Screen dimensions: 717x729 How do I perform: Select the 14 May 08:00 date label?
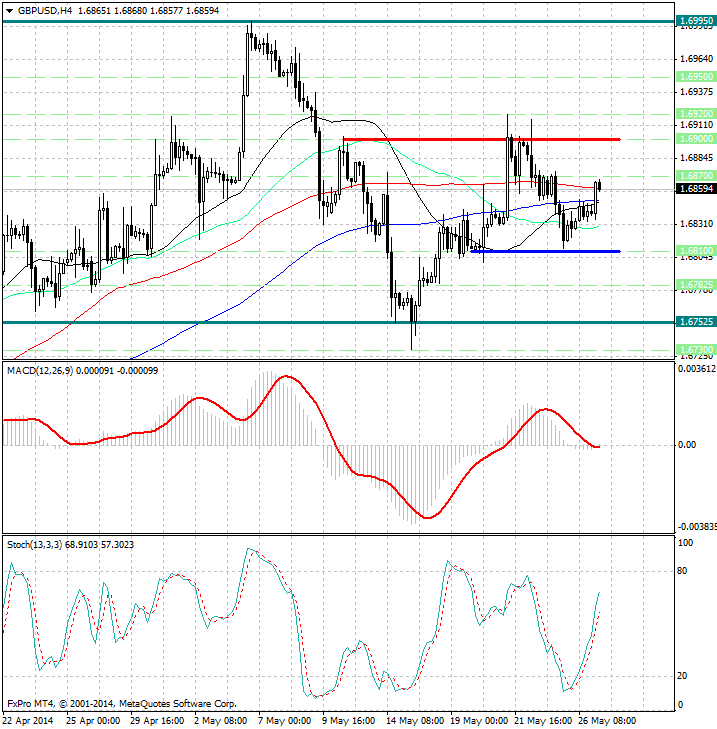tap(415, 721)
